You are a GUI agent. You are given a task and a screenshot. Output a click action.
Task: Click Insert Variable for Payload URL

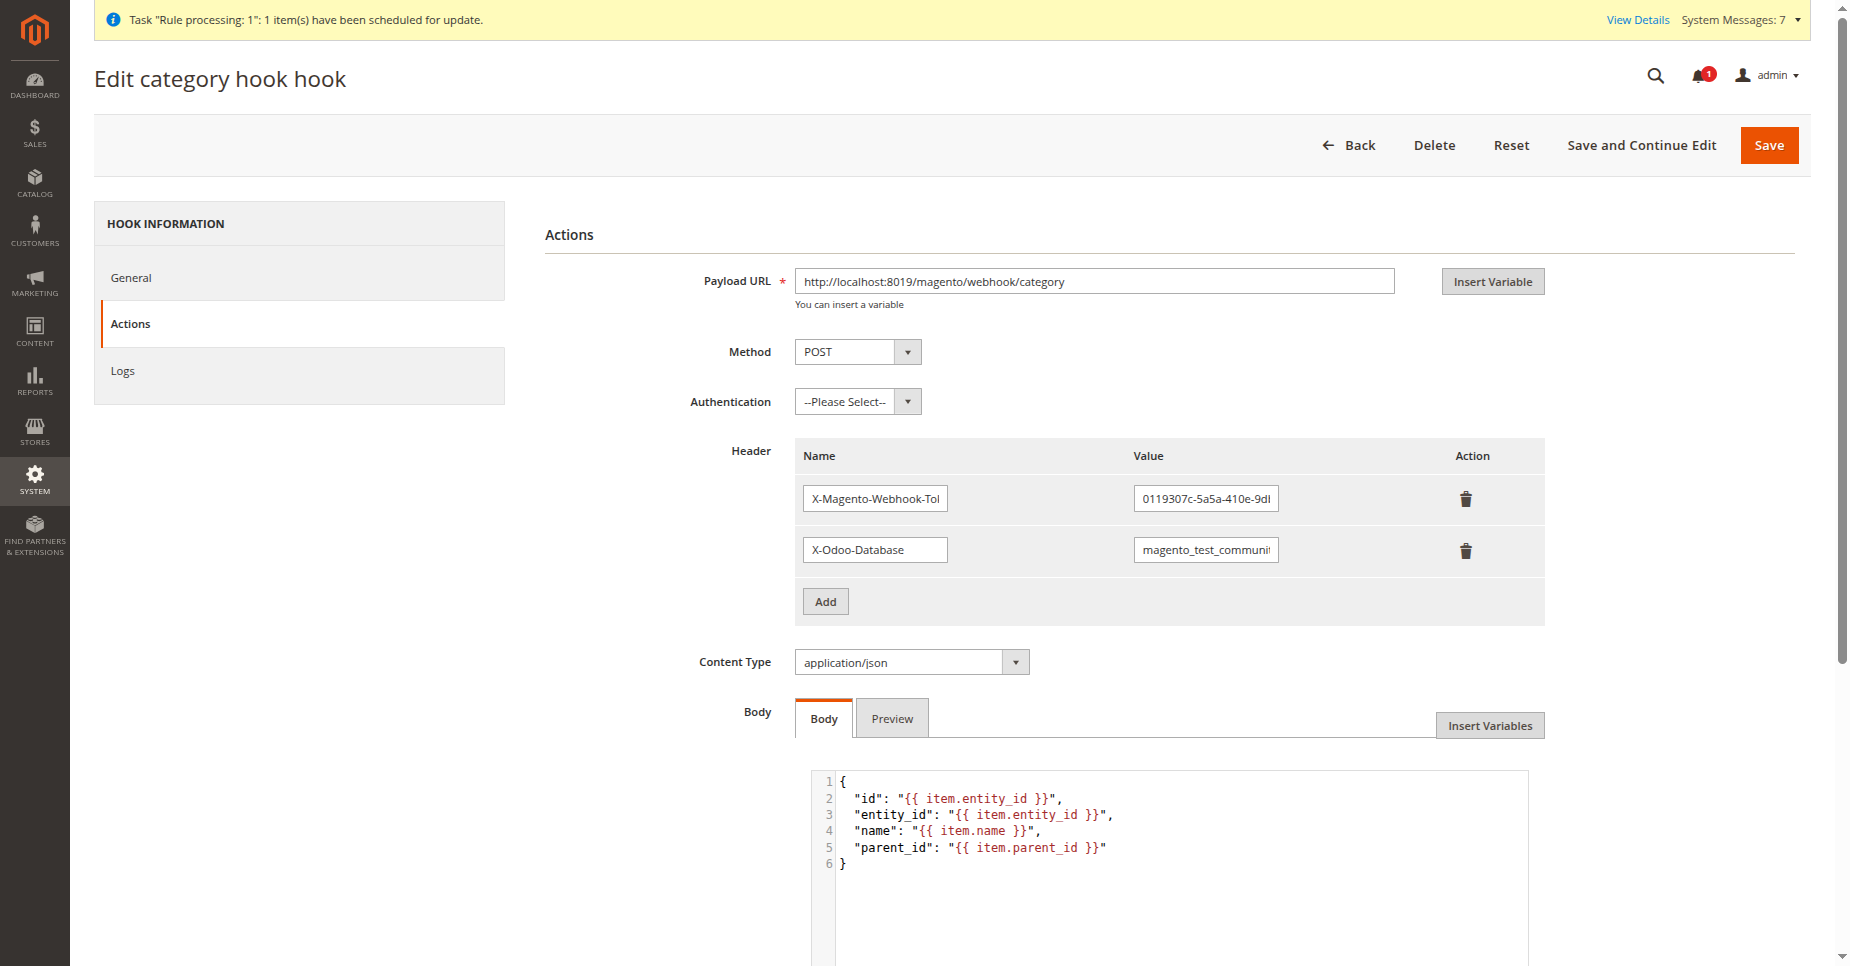click(x=1493, y=282)
